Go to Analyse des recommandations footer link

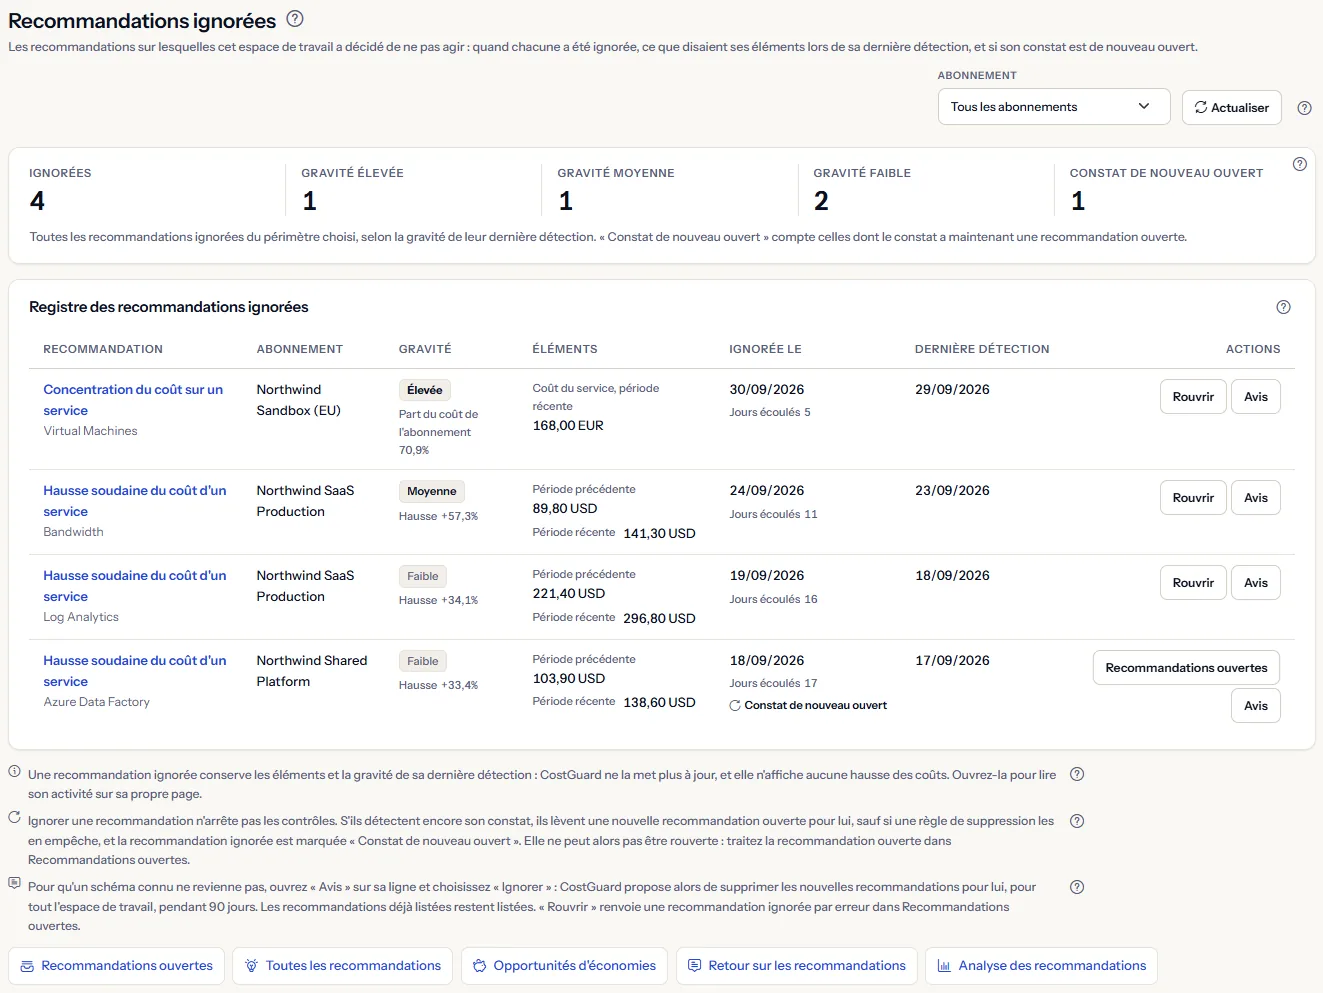[x=1042, y=966]
